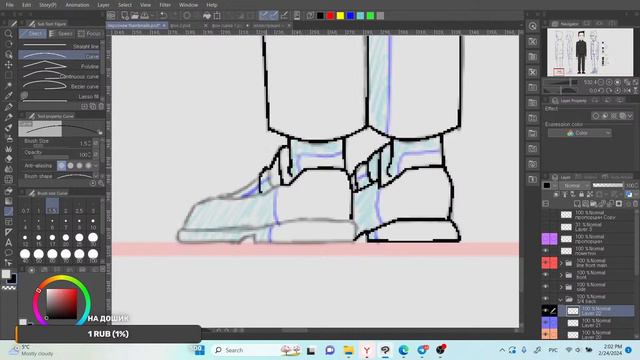Select the Polyline sub tool
Screen dimensions: 640x360
(x=60, y=66)
